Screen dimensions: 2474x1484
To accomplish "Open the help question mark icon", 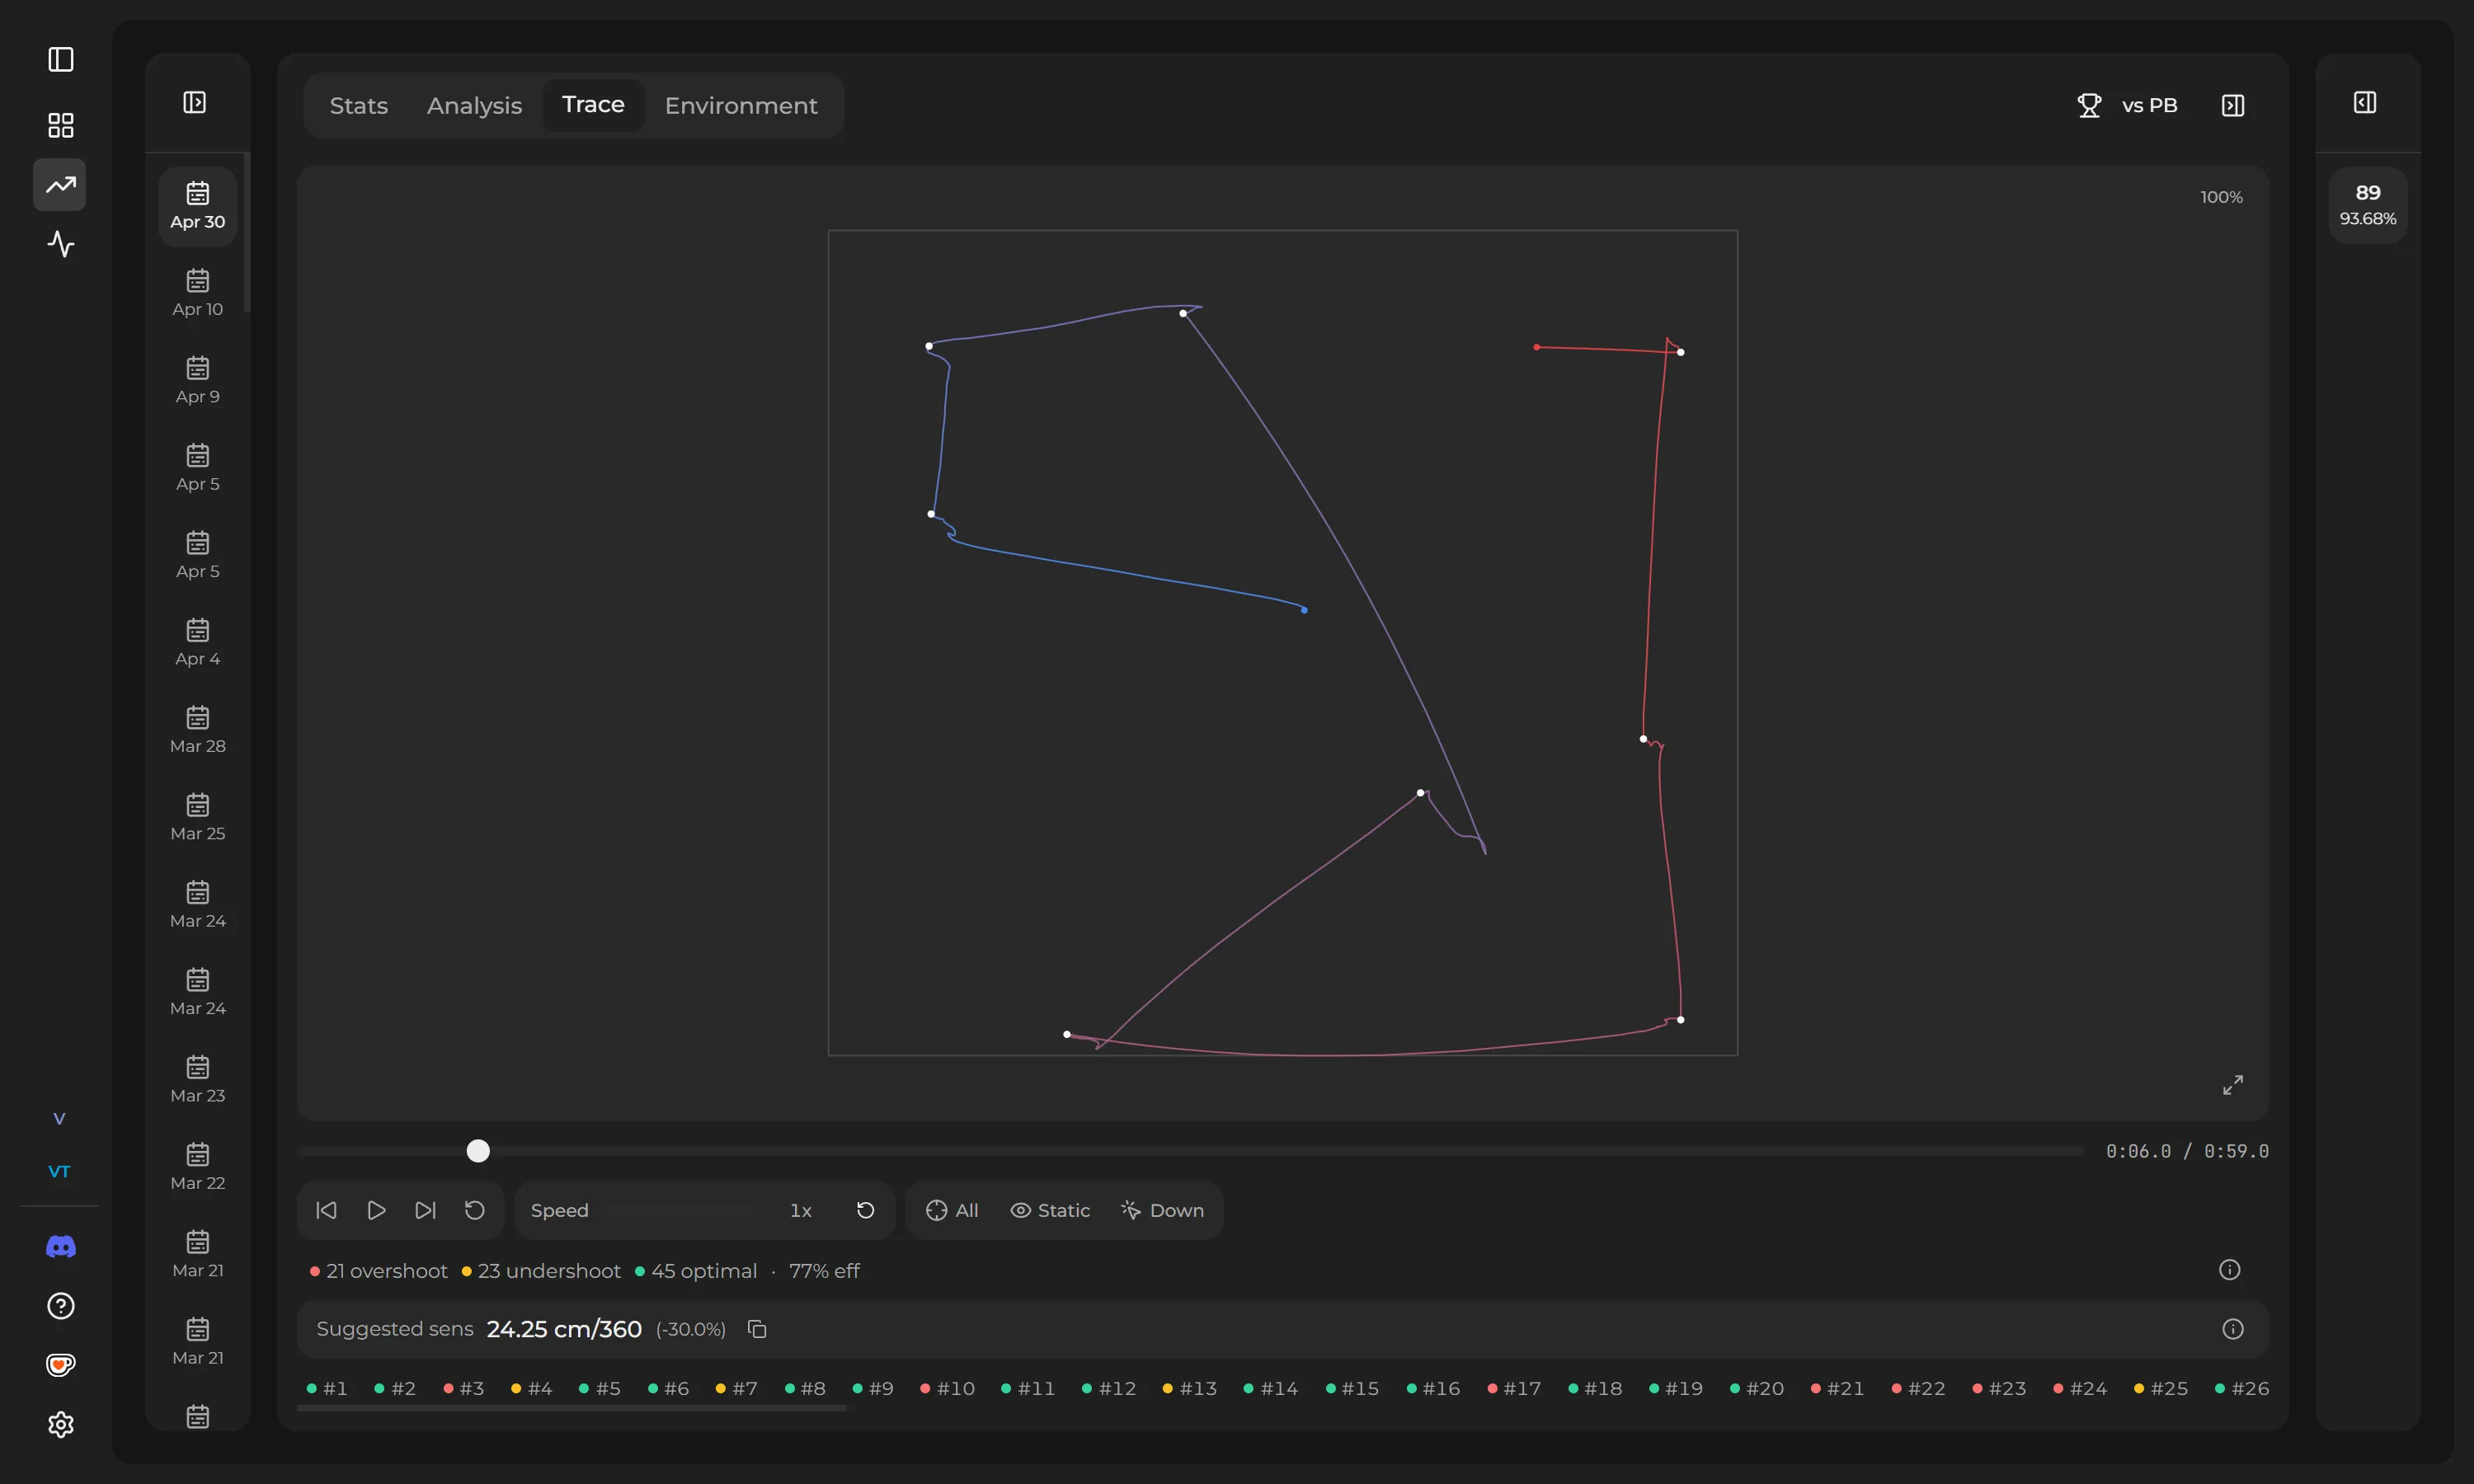I will [x=61, y=1306].
